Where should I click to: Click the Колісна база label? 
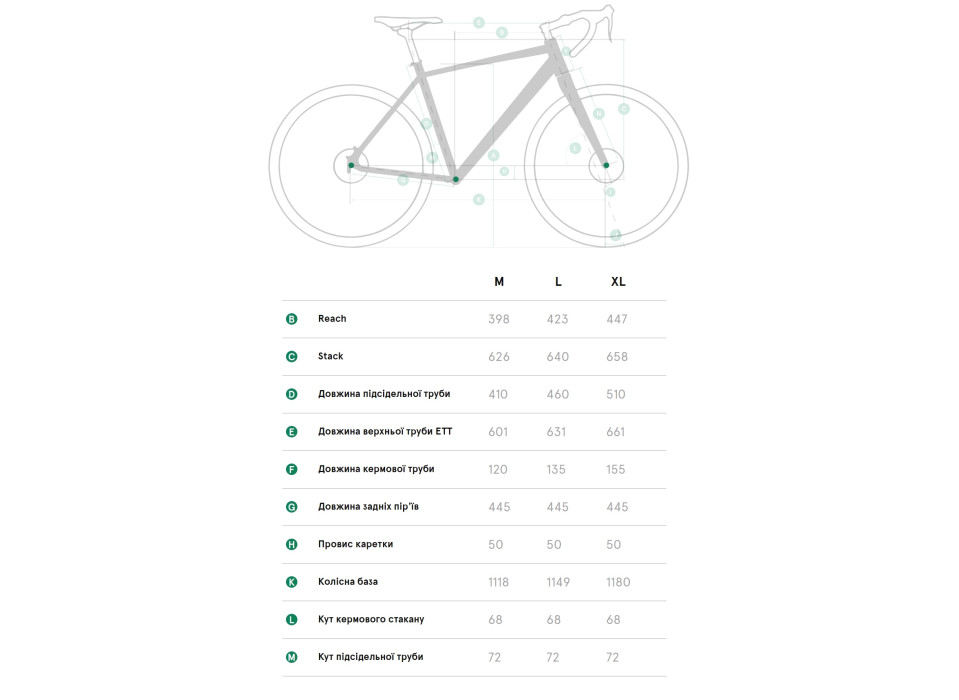pyautogui.click(x=348, y=581)
